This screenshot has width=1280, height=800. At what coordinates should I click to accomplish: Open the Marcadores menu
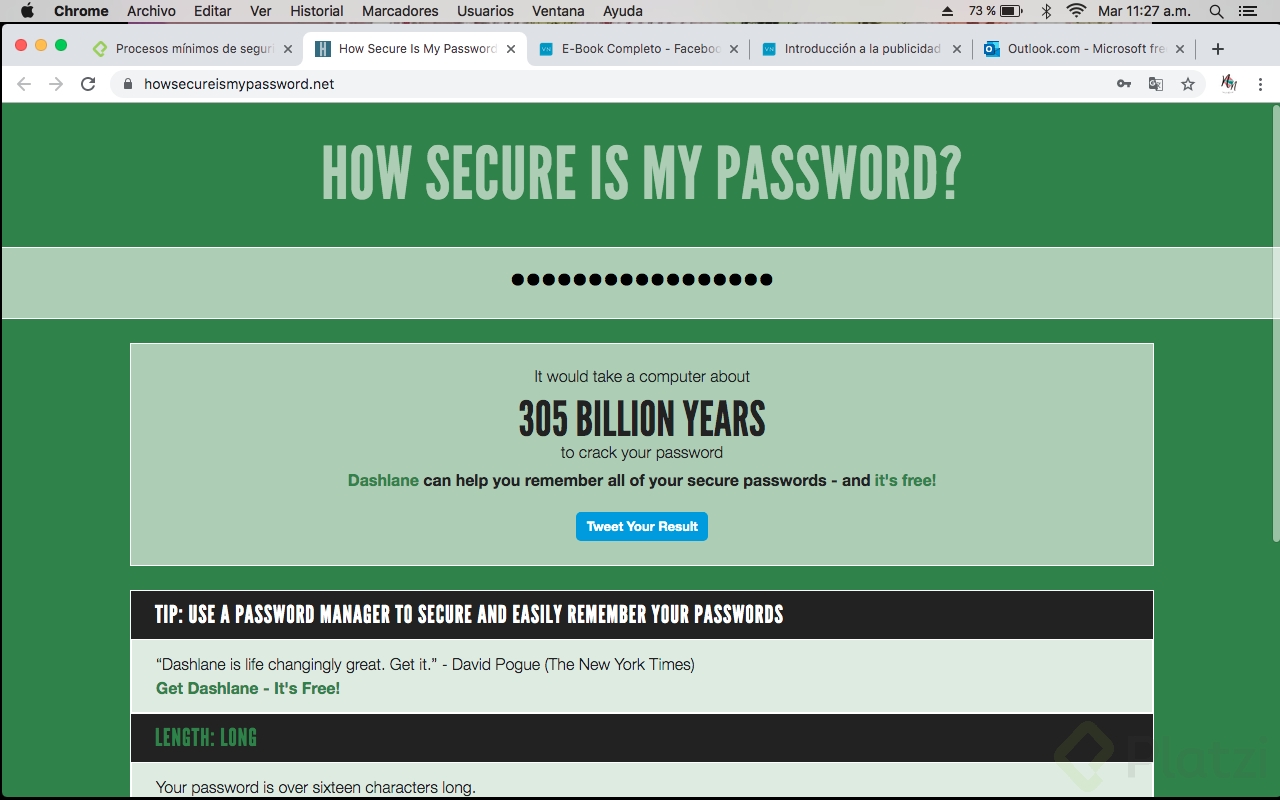pos(400,11)
